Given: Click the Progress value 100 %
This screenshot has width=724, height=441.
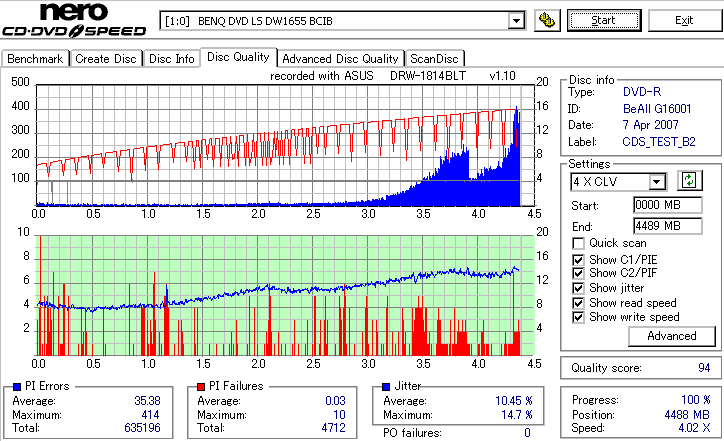Looking at the screenshot, I should pos(696,400).
